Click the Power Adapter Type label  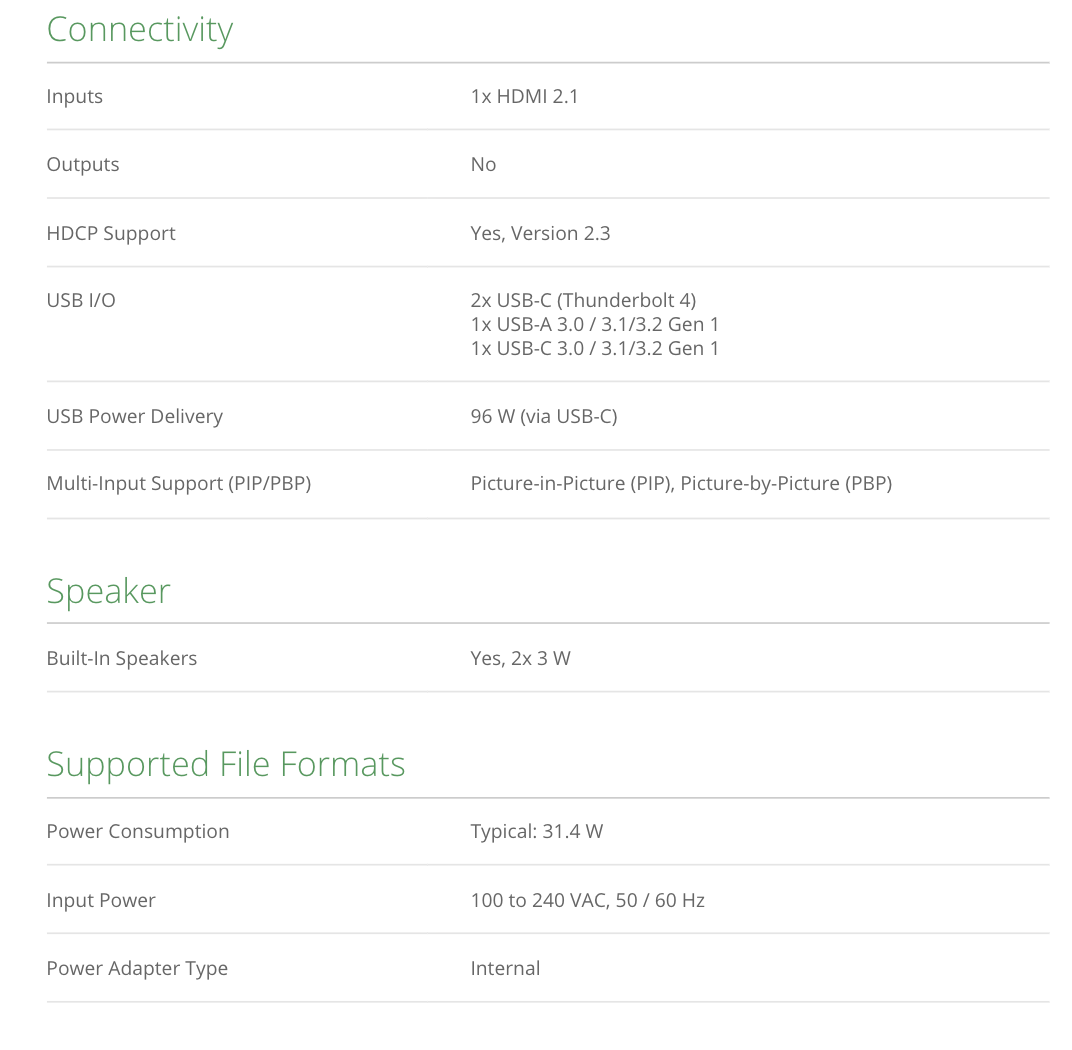point(137,969)
